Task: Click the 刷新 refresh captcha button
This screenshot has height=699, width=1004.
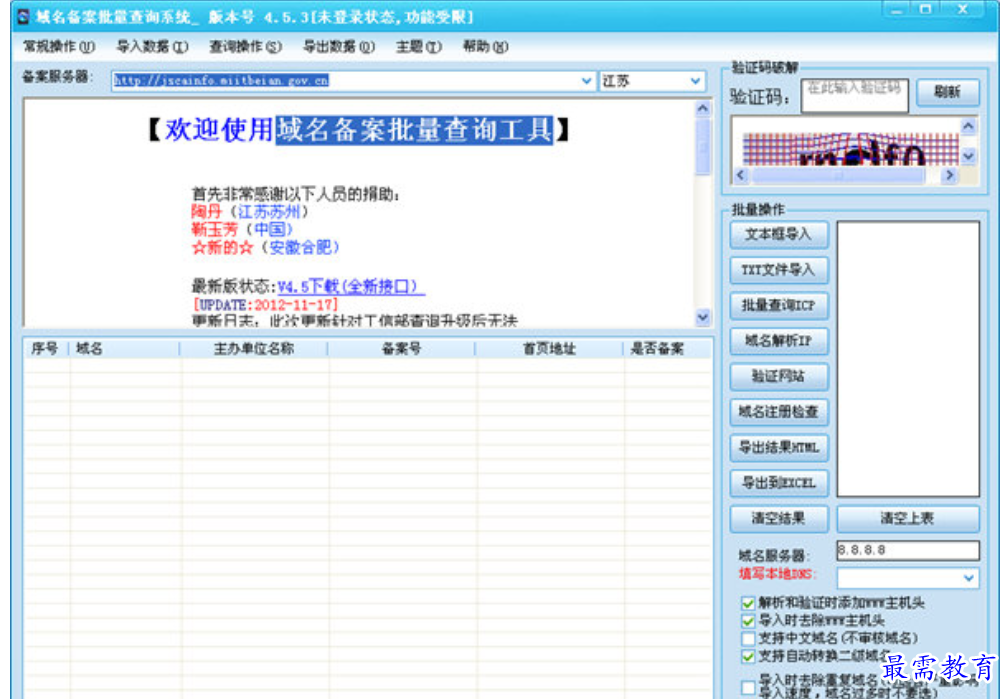Action: tap(947, 92)
